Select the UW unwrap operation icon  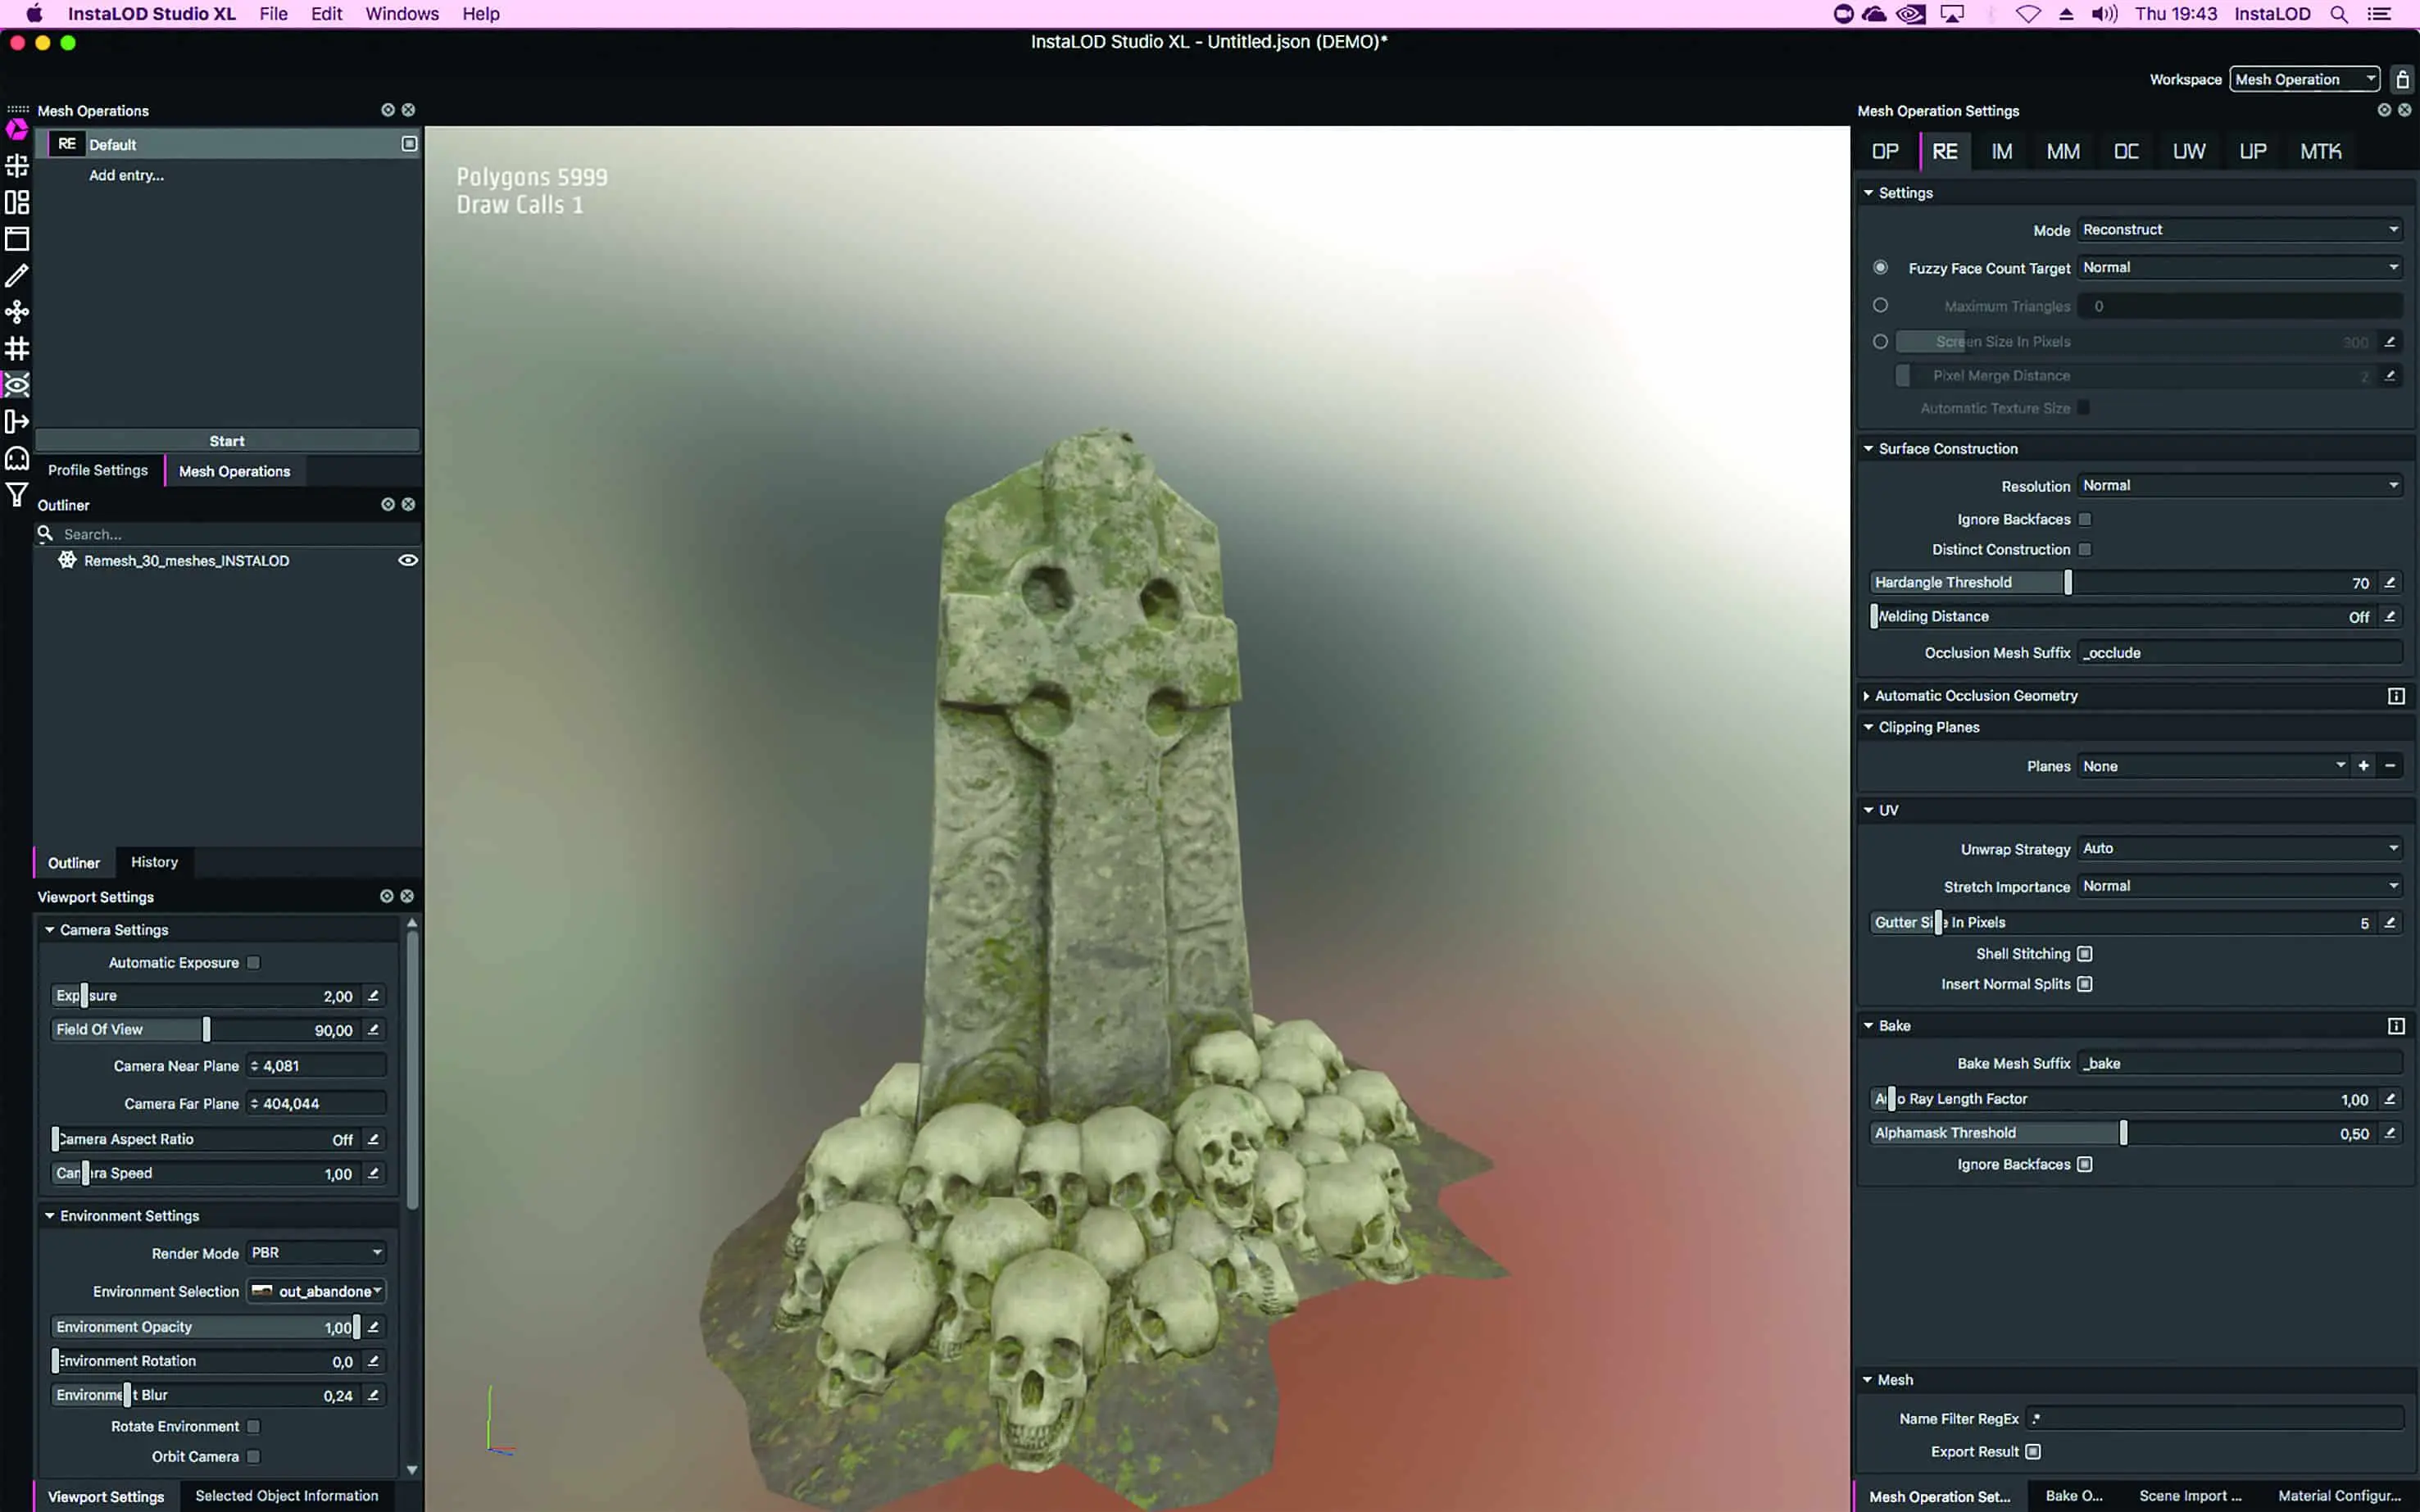tap(2188, 151)
